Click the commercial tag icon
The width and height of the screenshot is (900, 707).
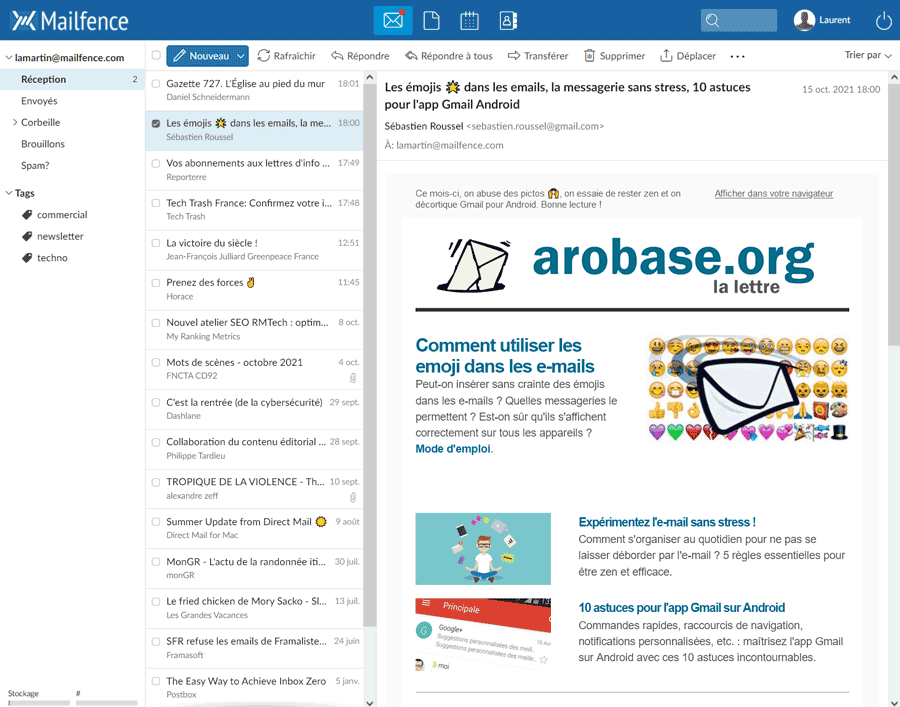[x=27, y=215]
